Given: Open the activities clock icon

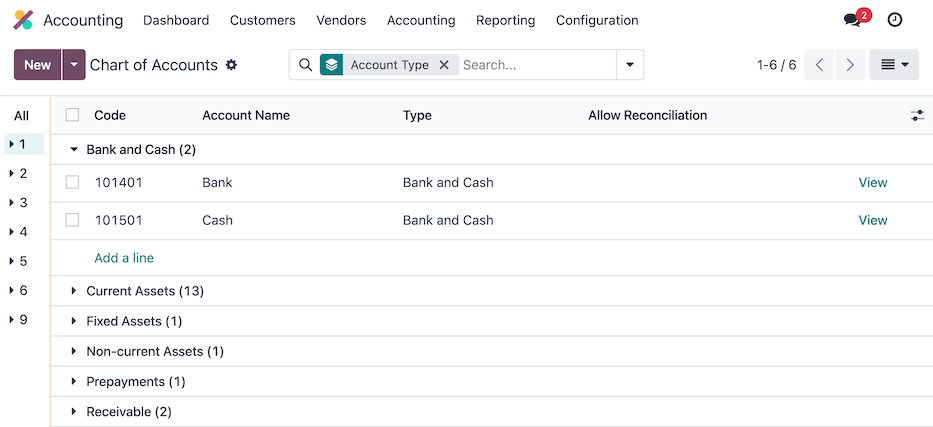Looking at the screenshot, I should point(895,20).
